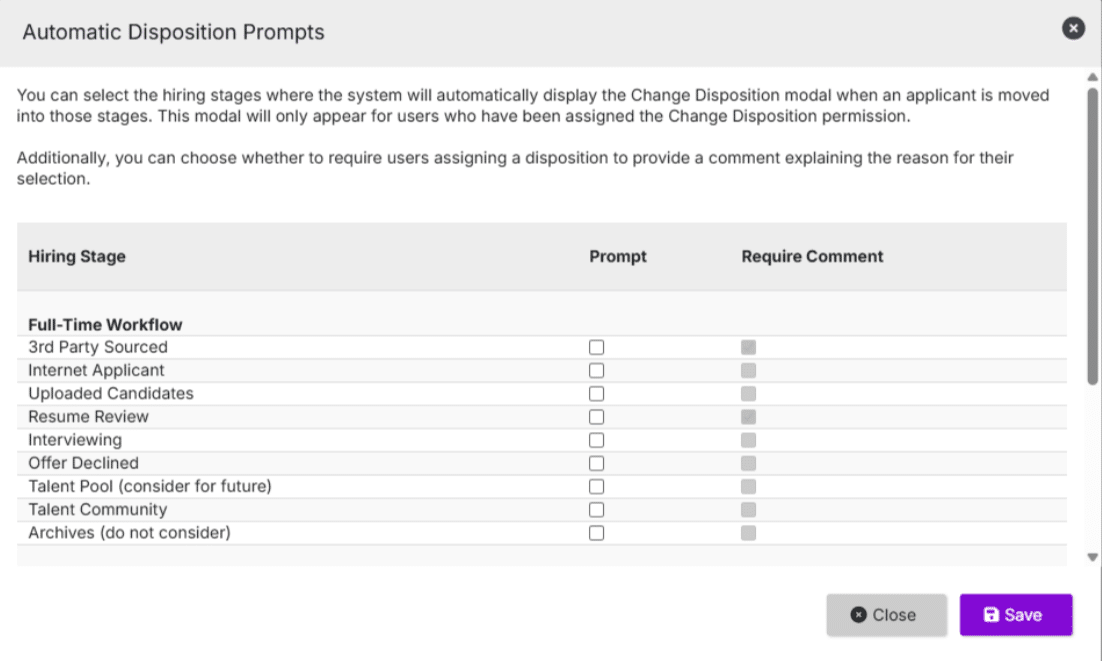Click scrollbar down arrow
The width and height of the screenshot is (1102, 661).
pos(1092,557)
